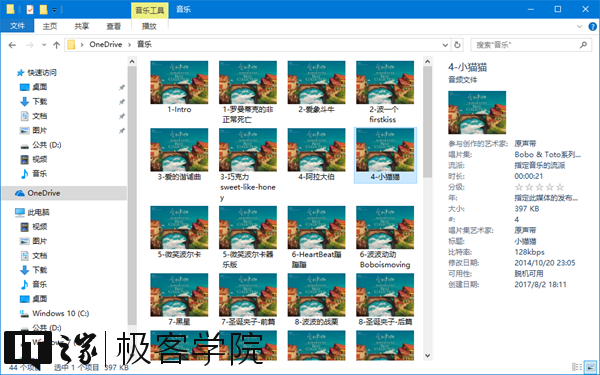Select the 1-罗曼蒂克的非正常死亡 file
Image resolution: width=600 pixels, height=375 pixels.
click(x=248, y=92)
